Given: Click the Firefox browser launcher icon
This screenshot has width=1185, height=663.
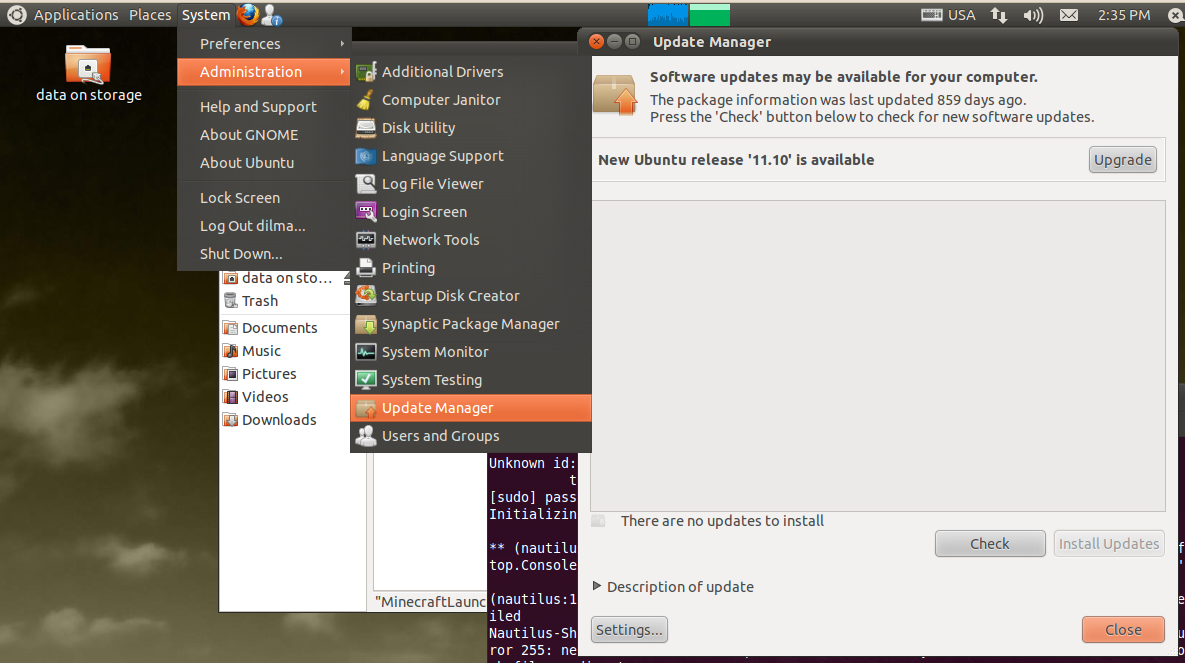Looking at the screenshot, I should click(x=247, y=14).
